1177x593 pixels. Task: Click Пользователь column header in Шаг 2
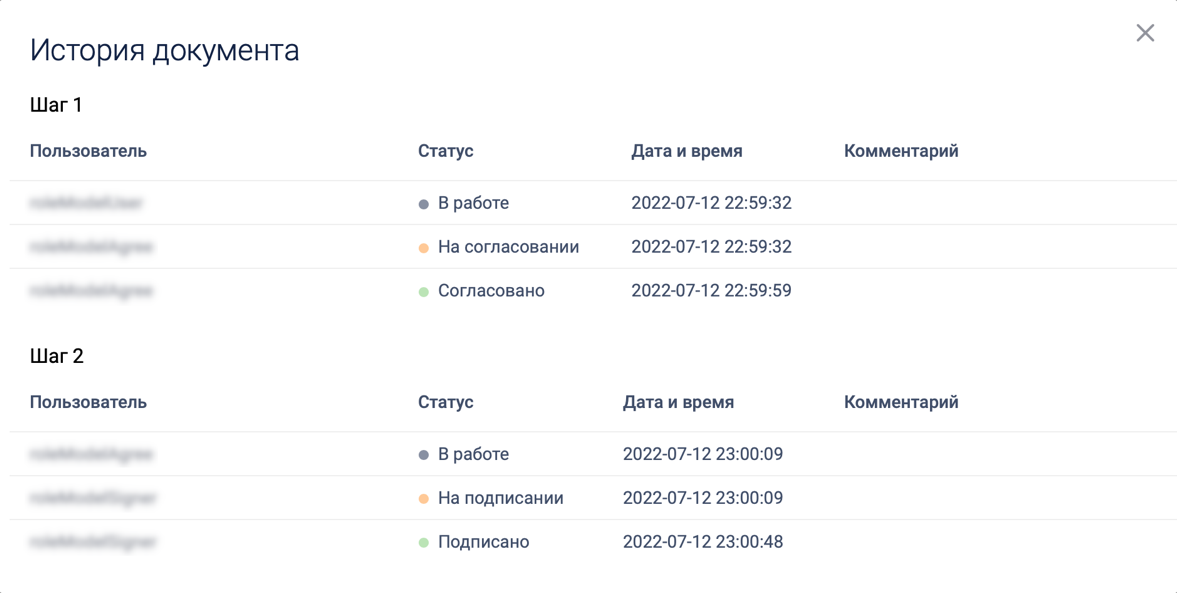tap(88, 402)
